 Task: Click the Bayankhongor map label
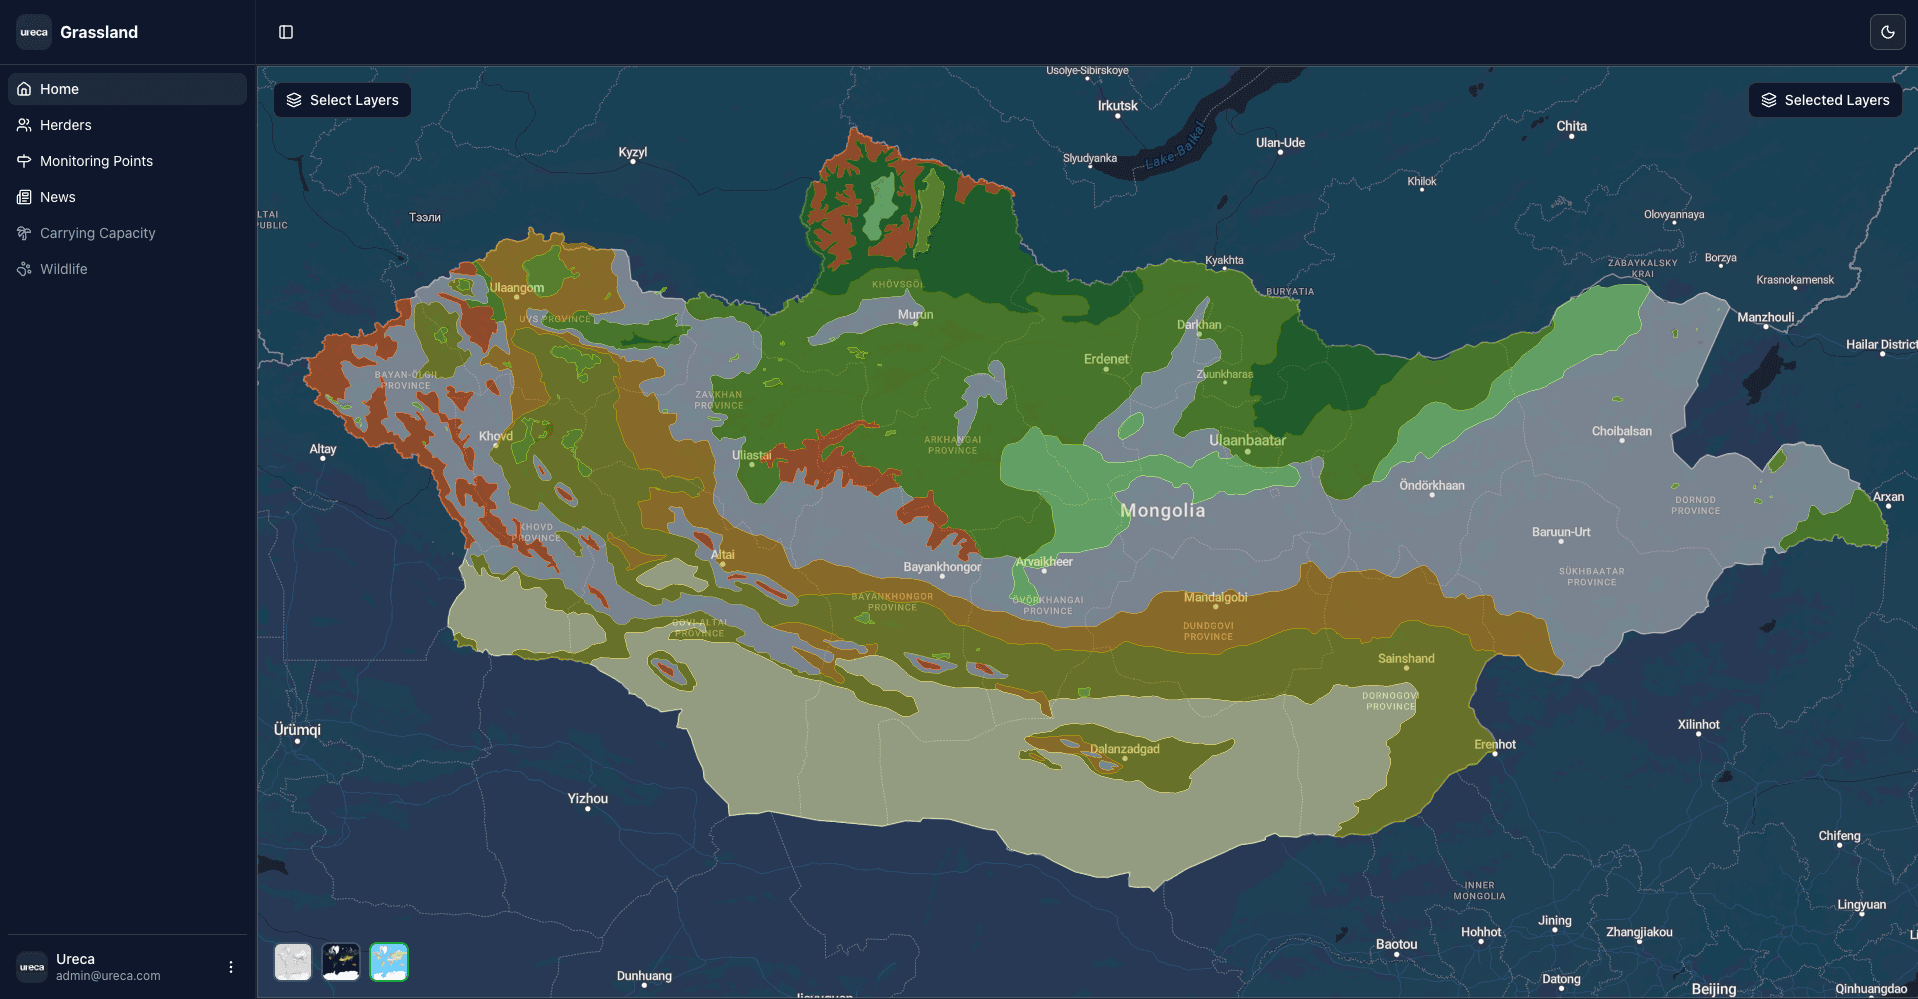click(x=942, y=567)
